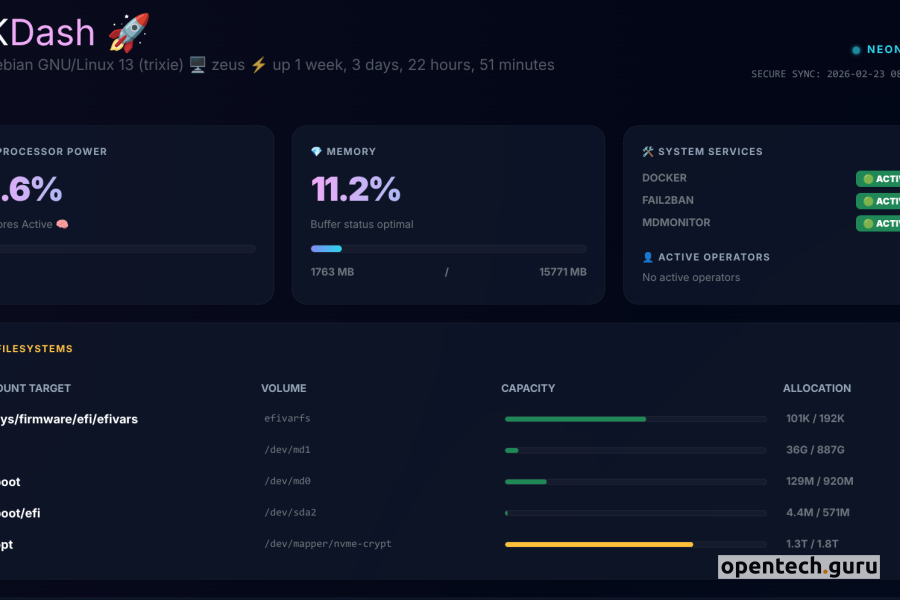Screen dimensions: 900x600
Task: Click the MDMonitor ACTIVE status badge
Action: 879,223
